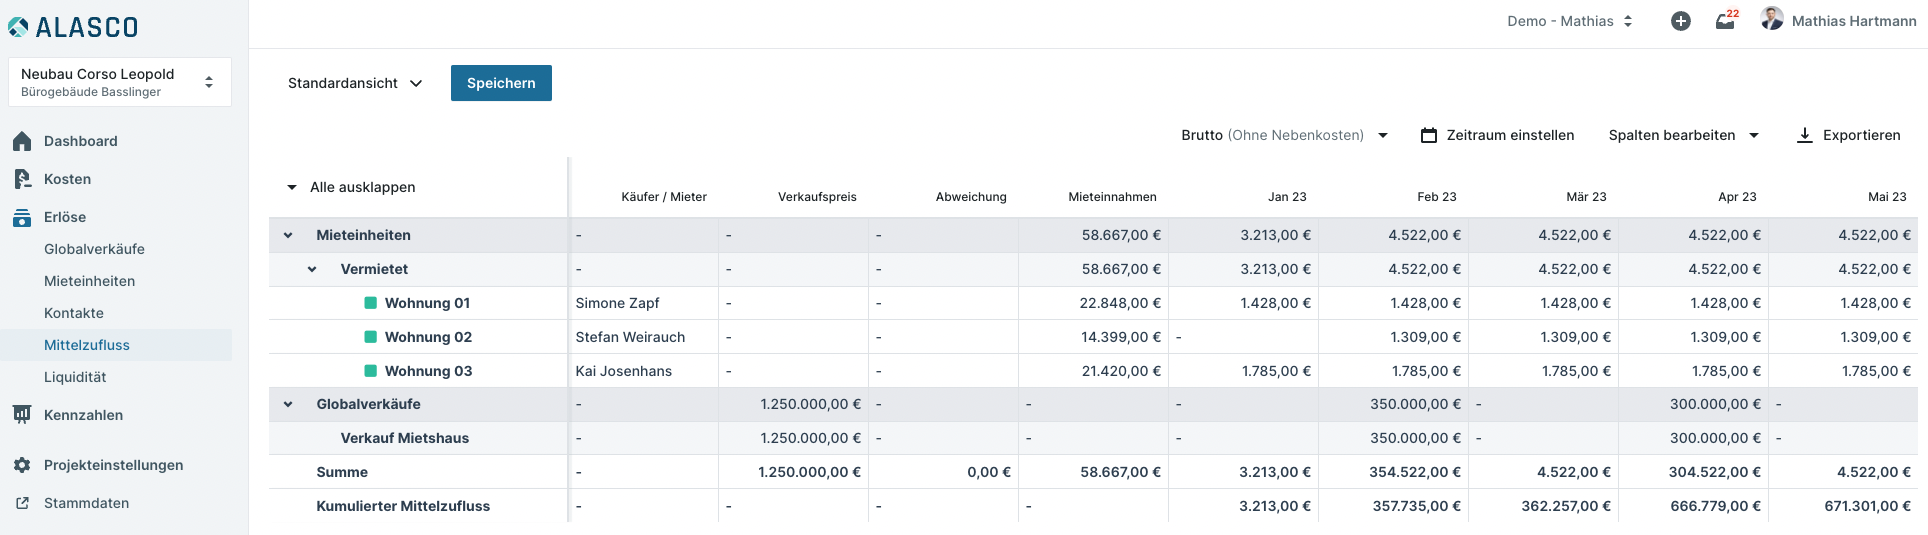Toggle the Alle ausklappen expander
Image resolution: width=1928 pixels, height=535 pixels.
292,187
